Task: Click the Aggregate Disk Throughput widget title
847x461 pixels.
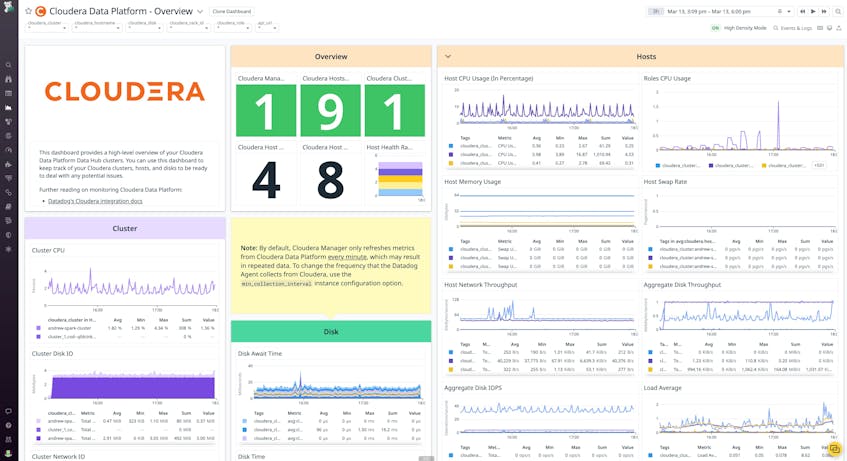Action: [x=682, y=285]
